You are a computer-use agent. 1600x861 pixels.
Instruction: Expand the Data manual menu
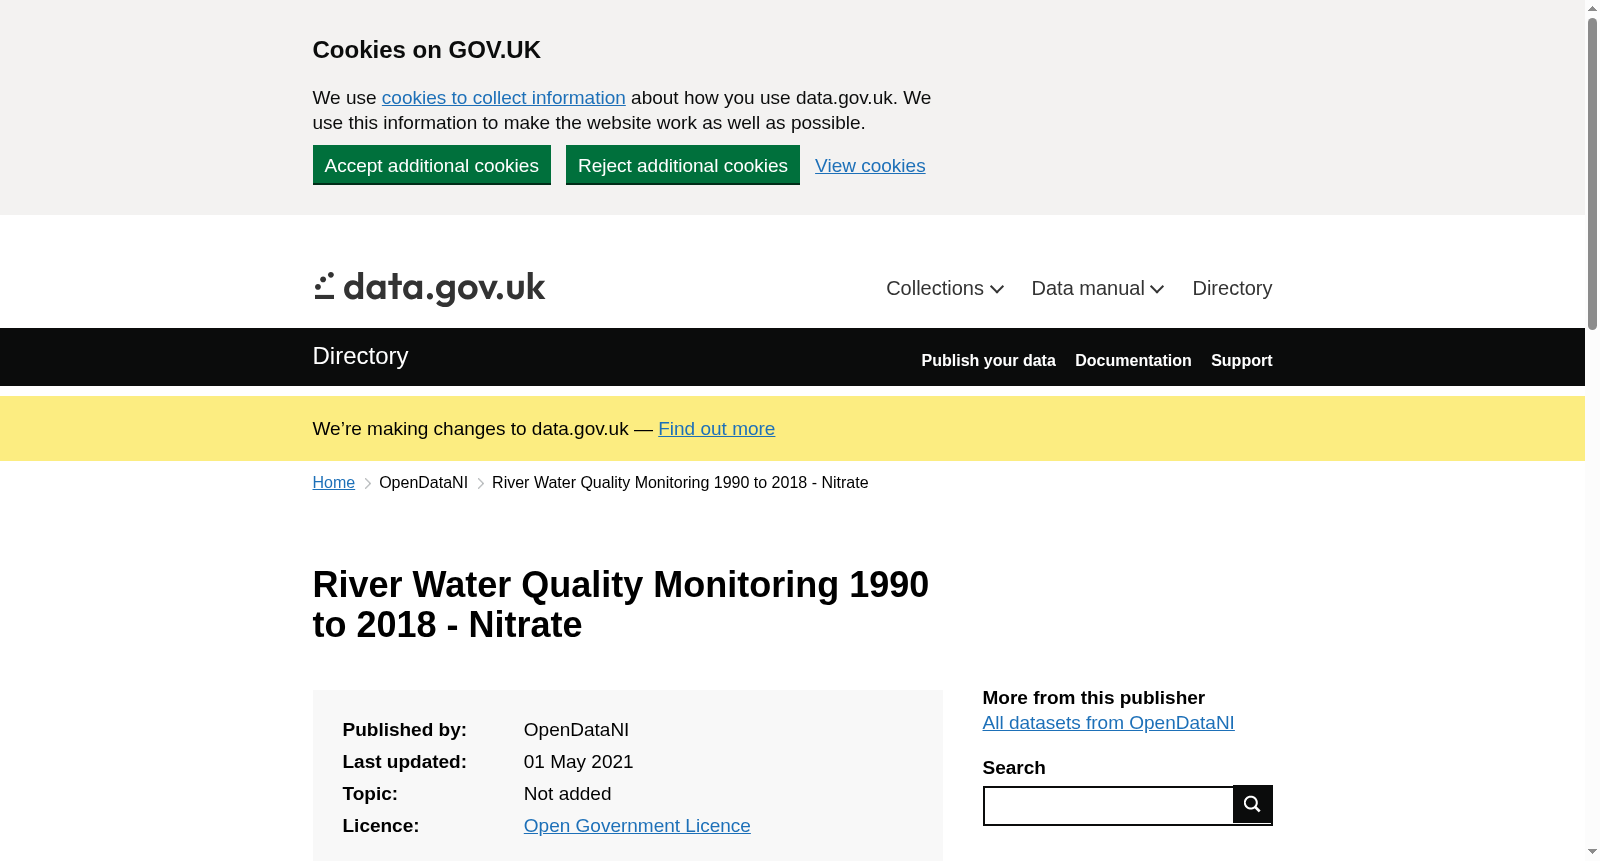coord(1098,288)
